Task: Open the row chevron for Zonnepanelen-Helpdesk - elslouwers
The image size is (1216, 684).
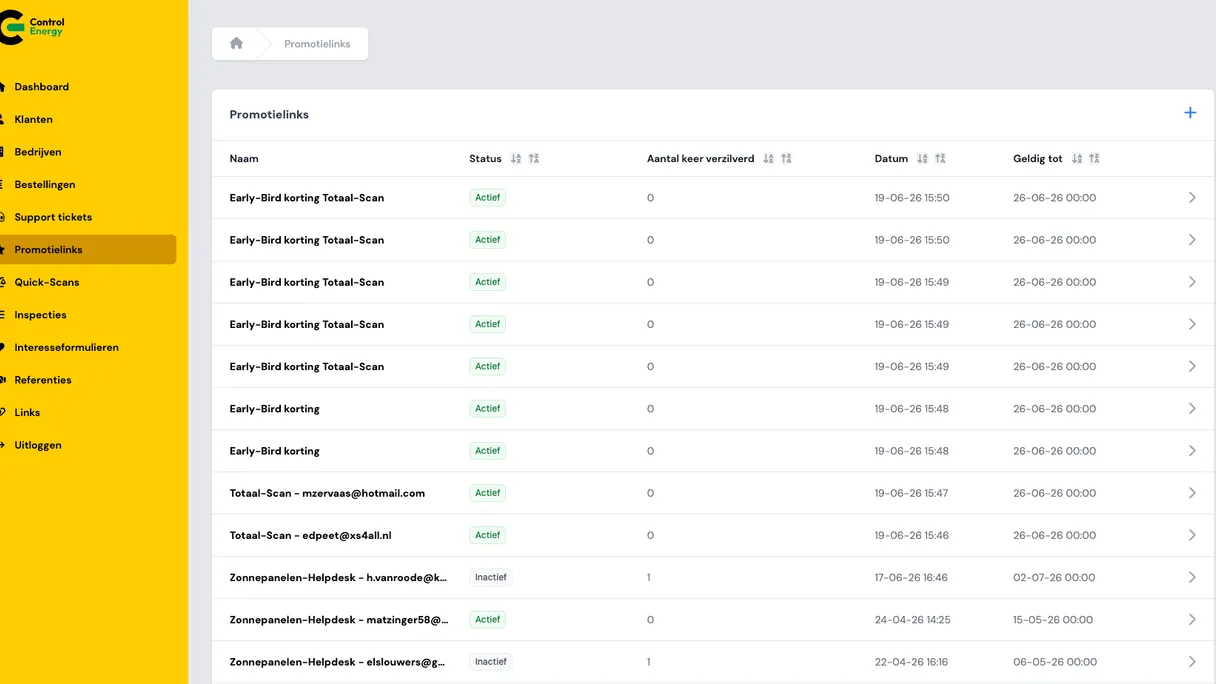Action: (1192, 661)
